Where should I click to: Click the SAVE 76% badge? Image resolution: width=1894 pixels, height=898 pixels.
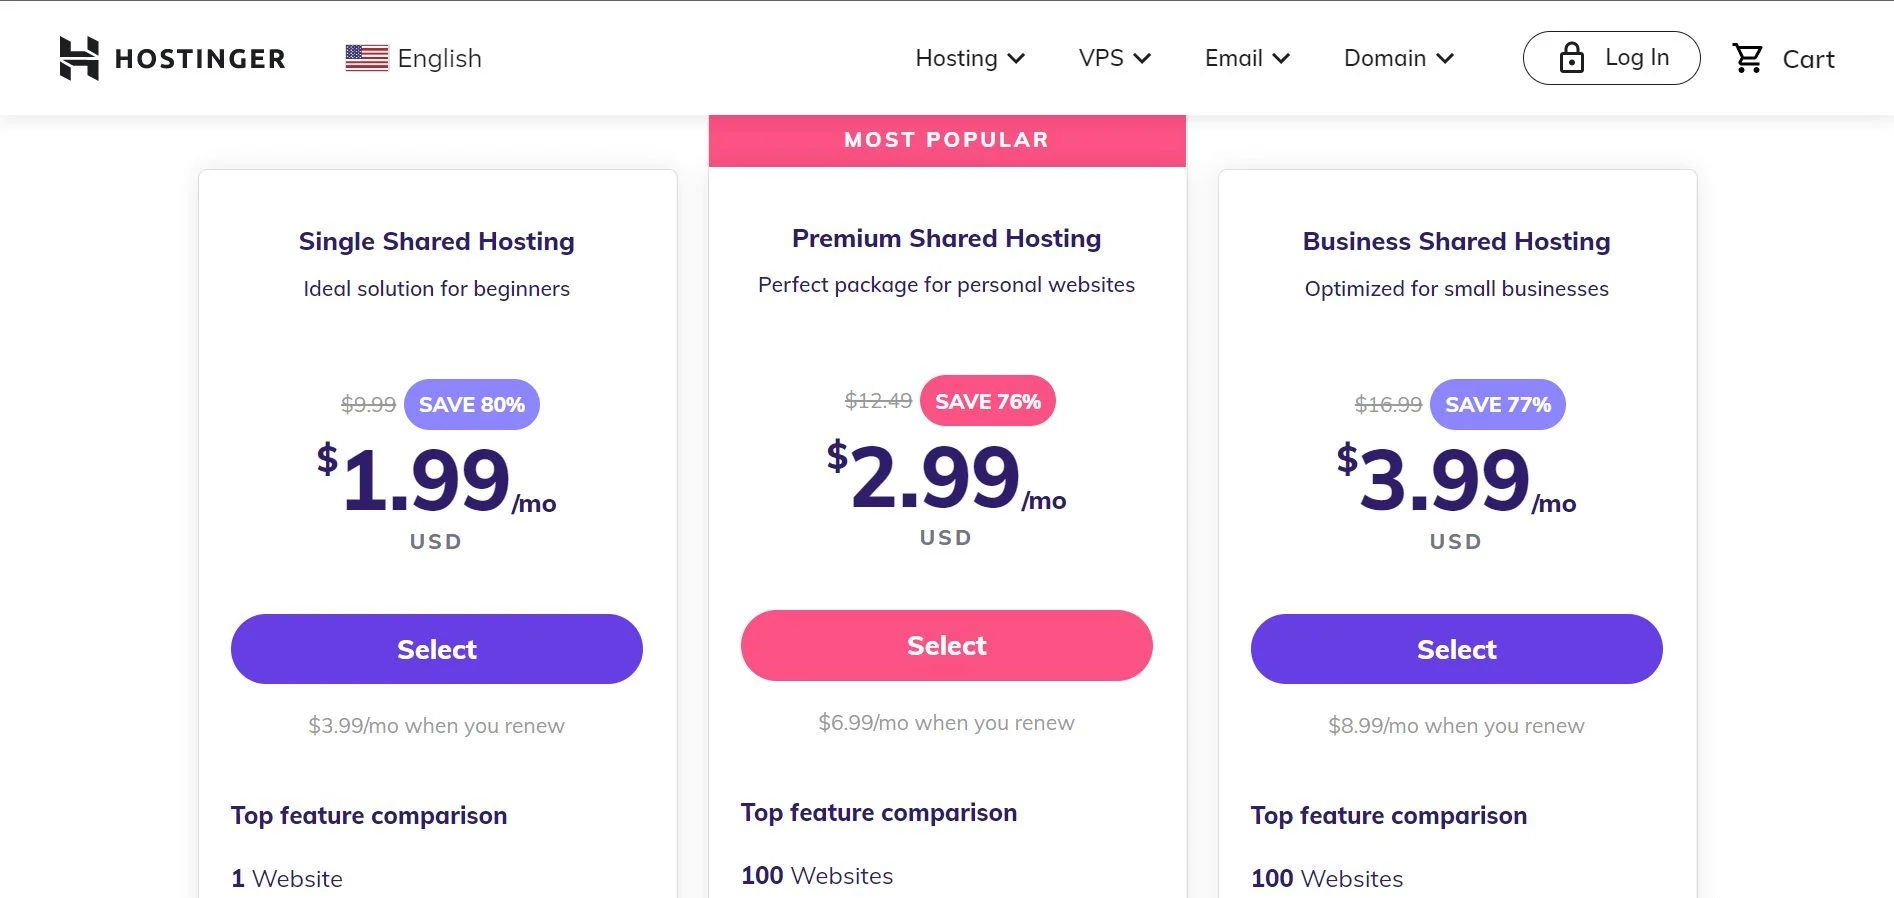coord(987,400)
